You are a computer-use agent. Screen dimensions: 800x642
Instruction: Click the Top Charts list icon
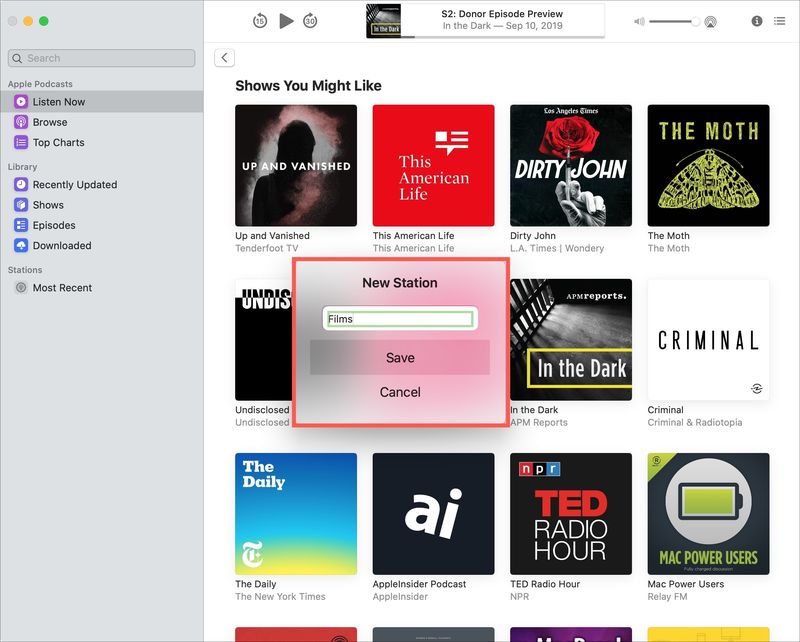point(21,142)
